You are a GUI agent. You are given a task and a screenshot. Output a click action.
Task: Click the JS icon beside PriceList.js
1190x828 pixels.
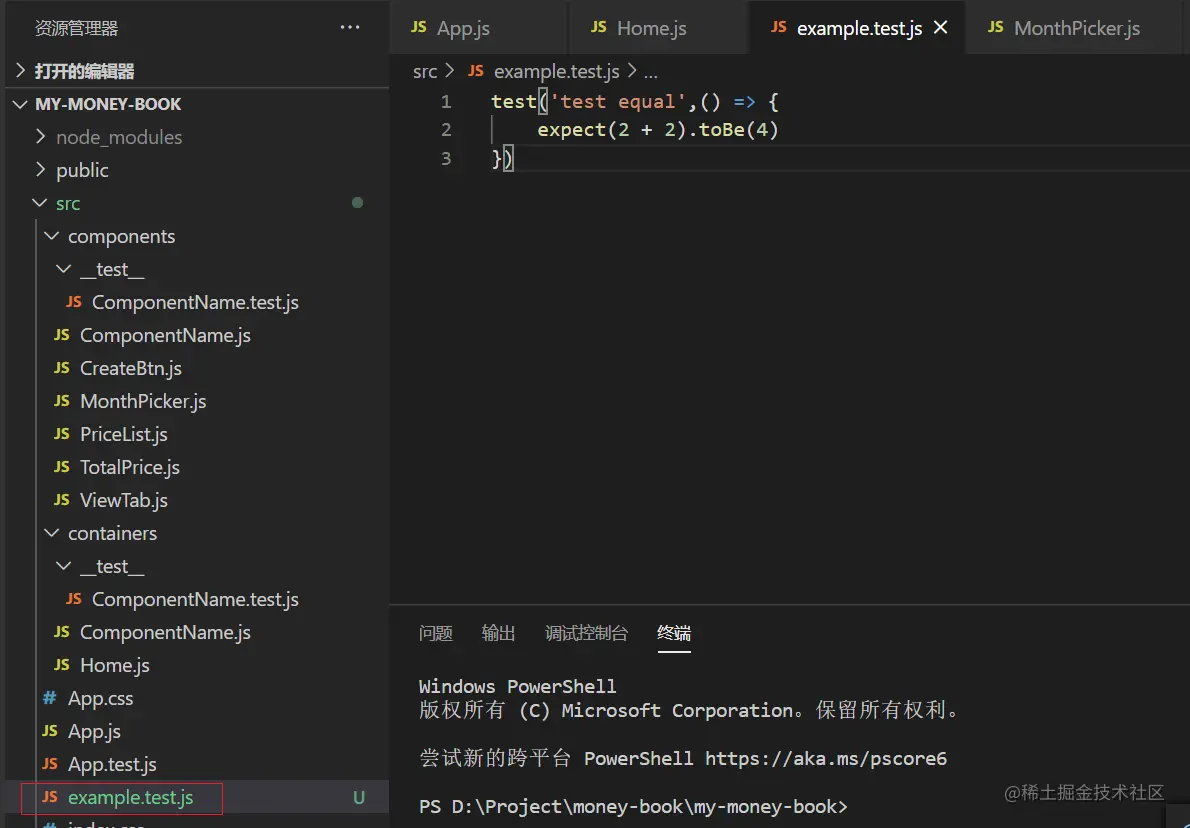62,434
